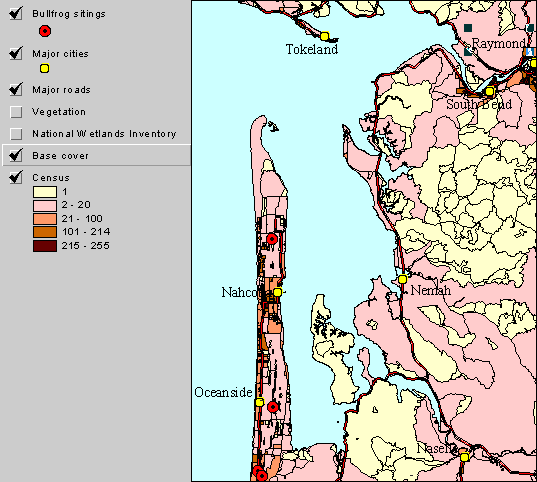Viewport: 537px width, 482px height.
Task: Click the bullfrog siting beside Oceanside marker
Action: (273, 407)
